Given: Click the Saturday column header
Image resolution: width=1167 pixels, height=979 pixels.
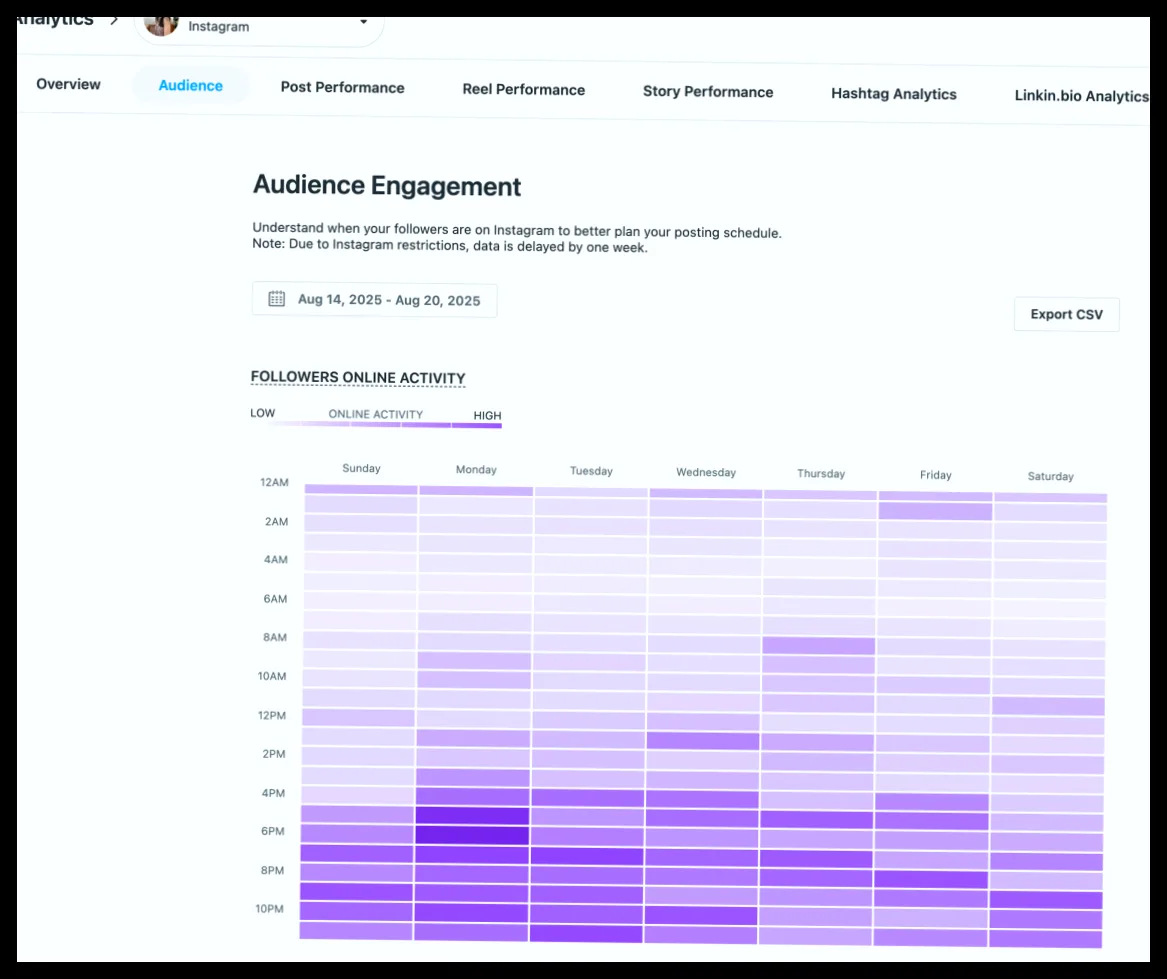Looking at the screenshot, I should [x=1050, y=476].
